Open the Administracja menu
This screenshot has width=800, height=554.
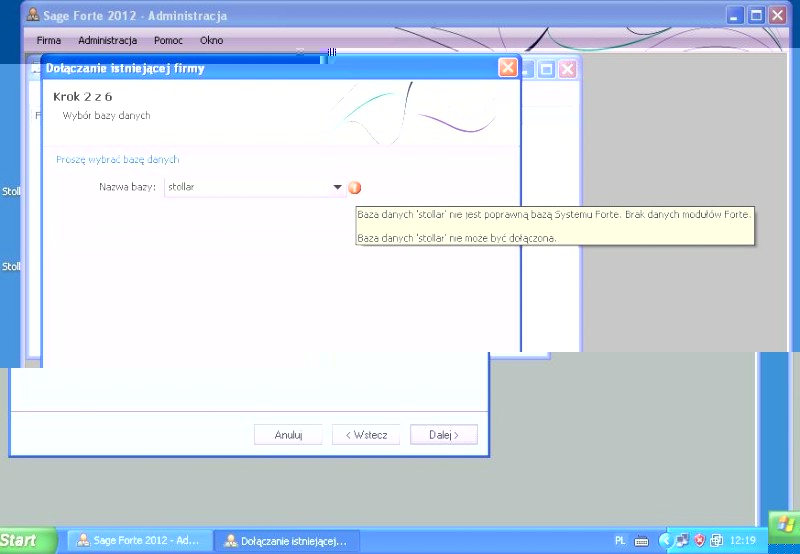click(x=108, y=40)
